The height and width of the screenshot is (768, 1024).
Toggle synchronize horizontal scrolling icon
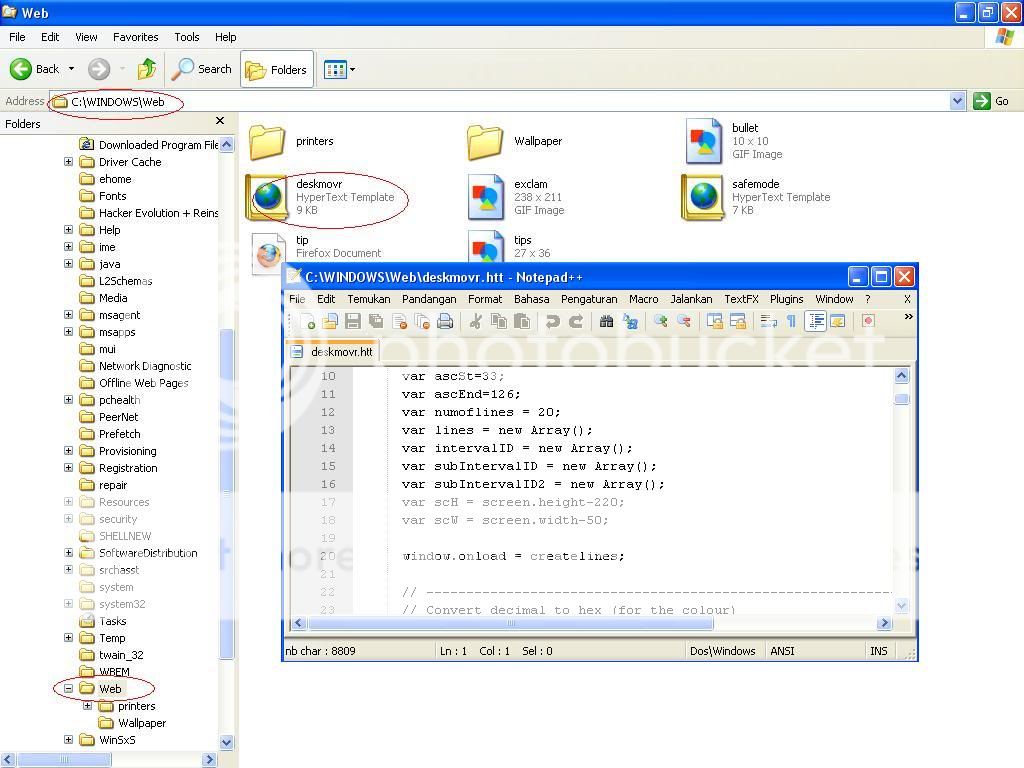[x=738, y=321]
